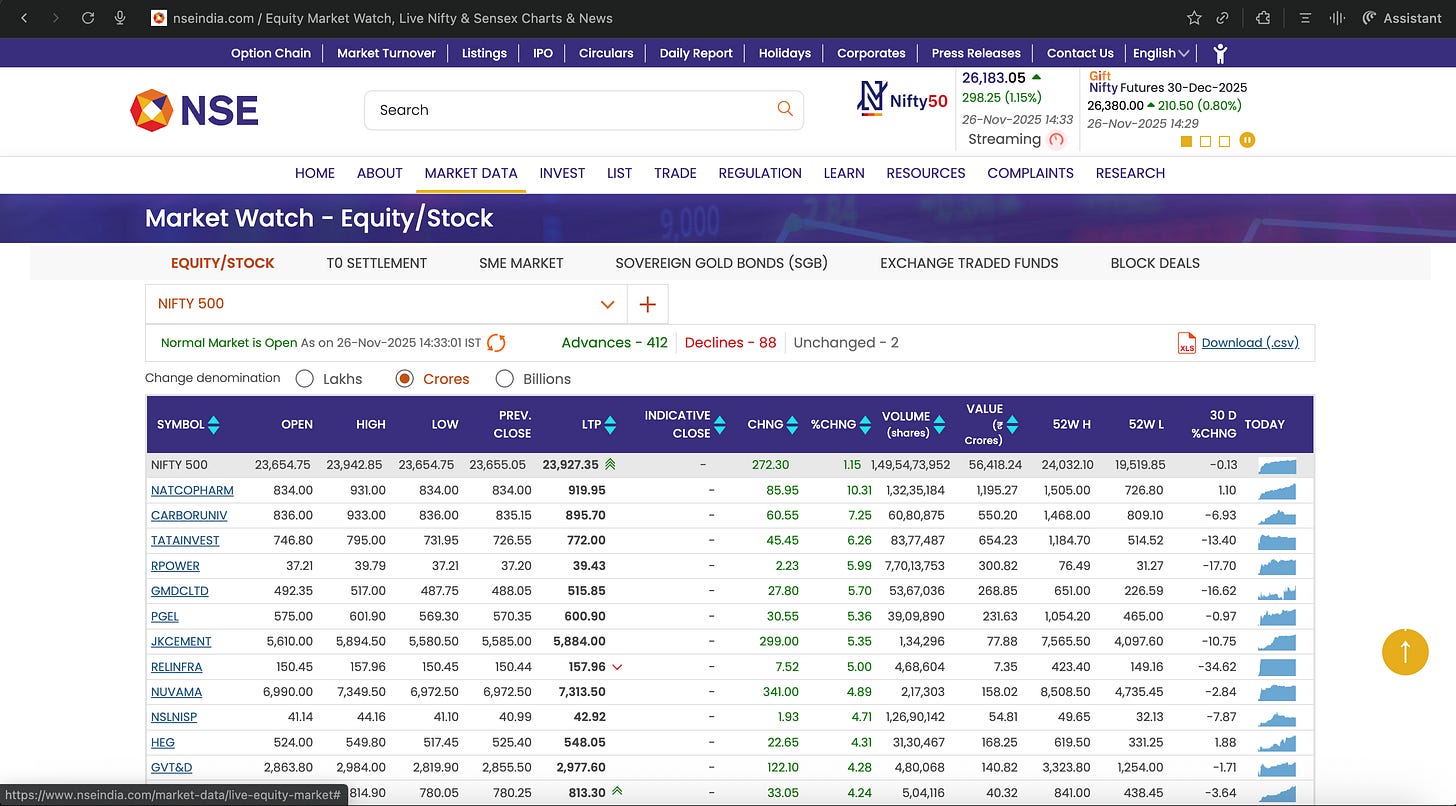1456x806 pixels.
Task: Sort the table by the %CHNG column arrows
Action: 864,425
